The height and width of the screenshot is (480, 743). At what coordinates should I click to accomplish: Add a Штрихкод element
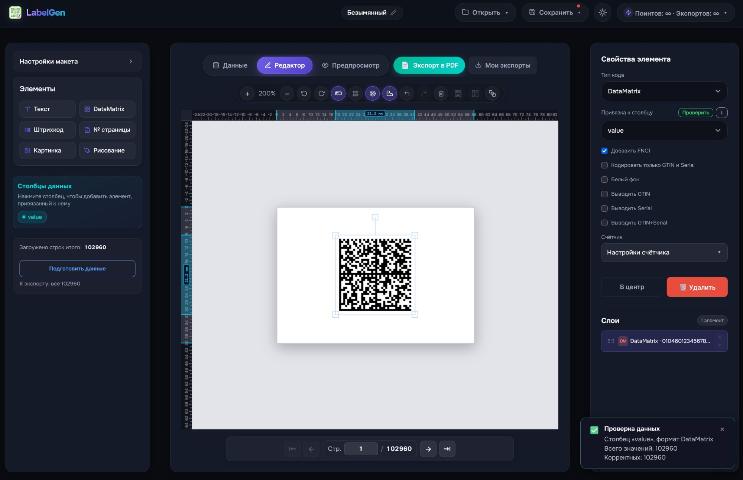(47, 129)
